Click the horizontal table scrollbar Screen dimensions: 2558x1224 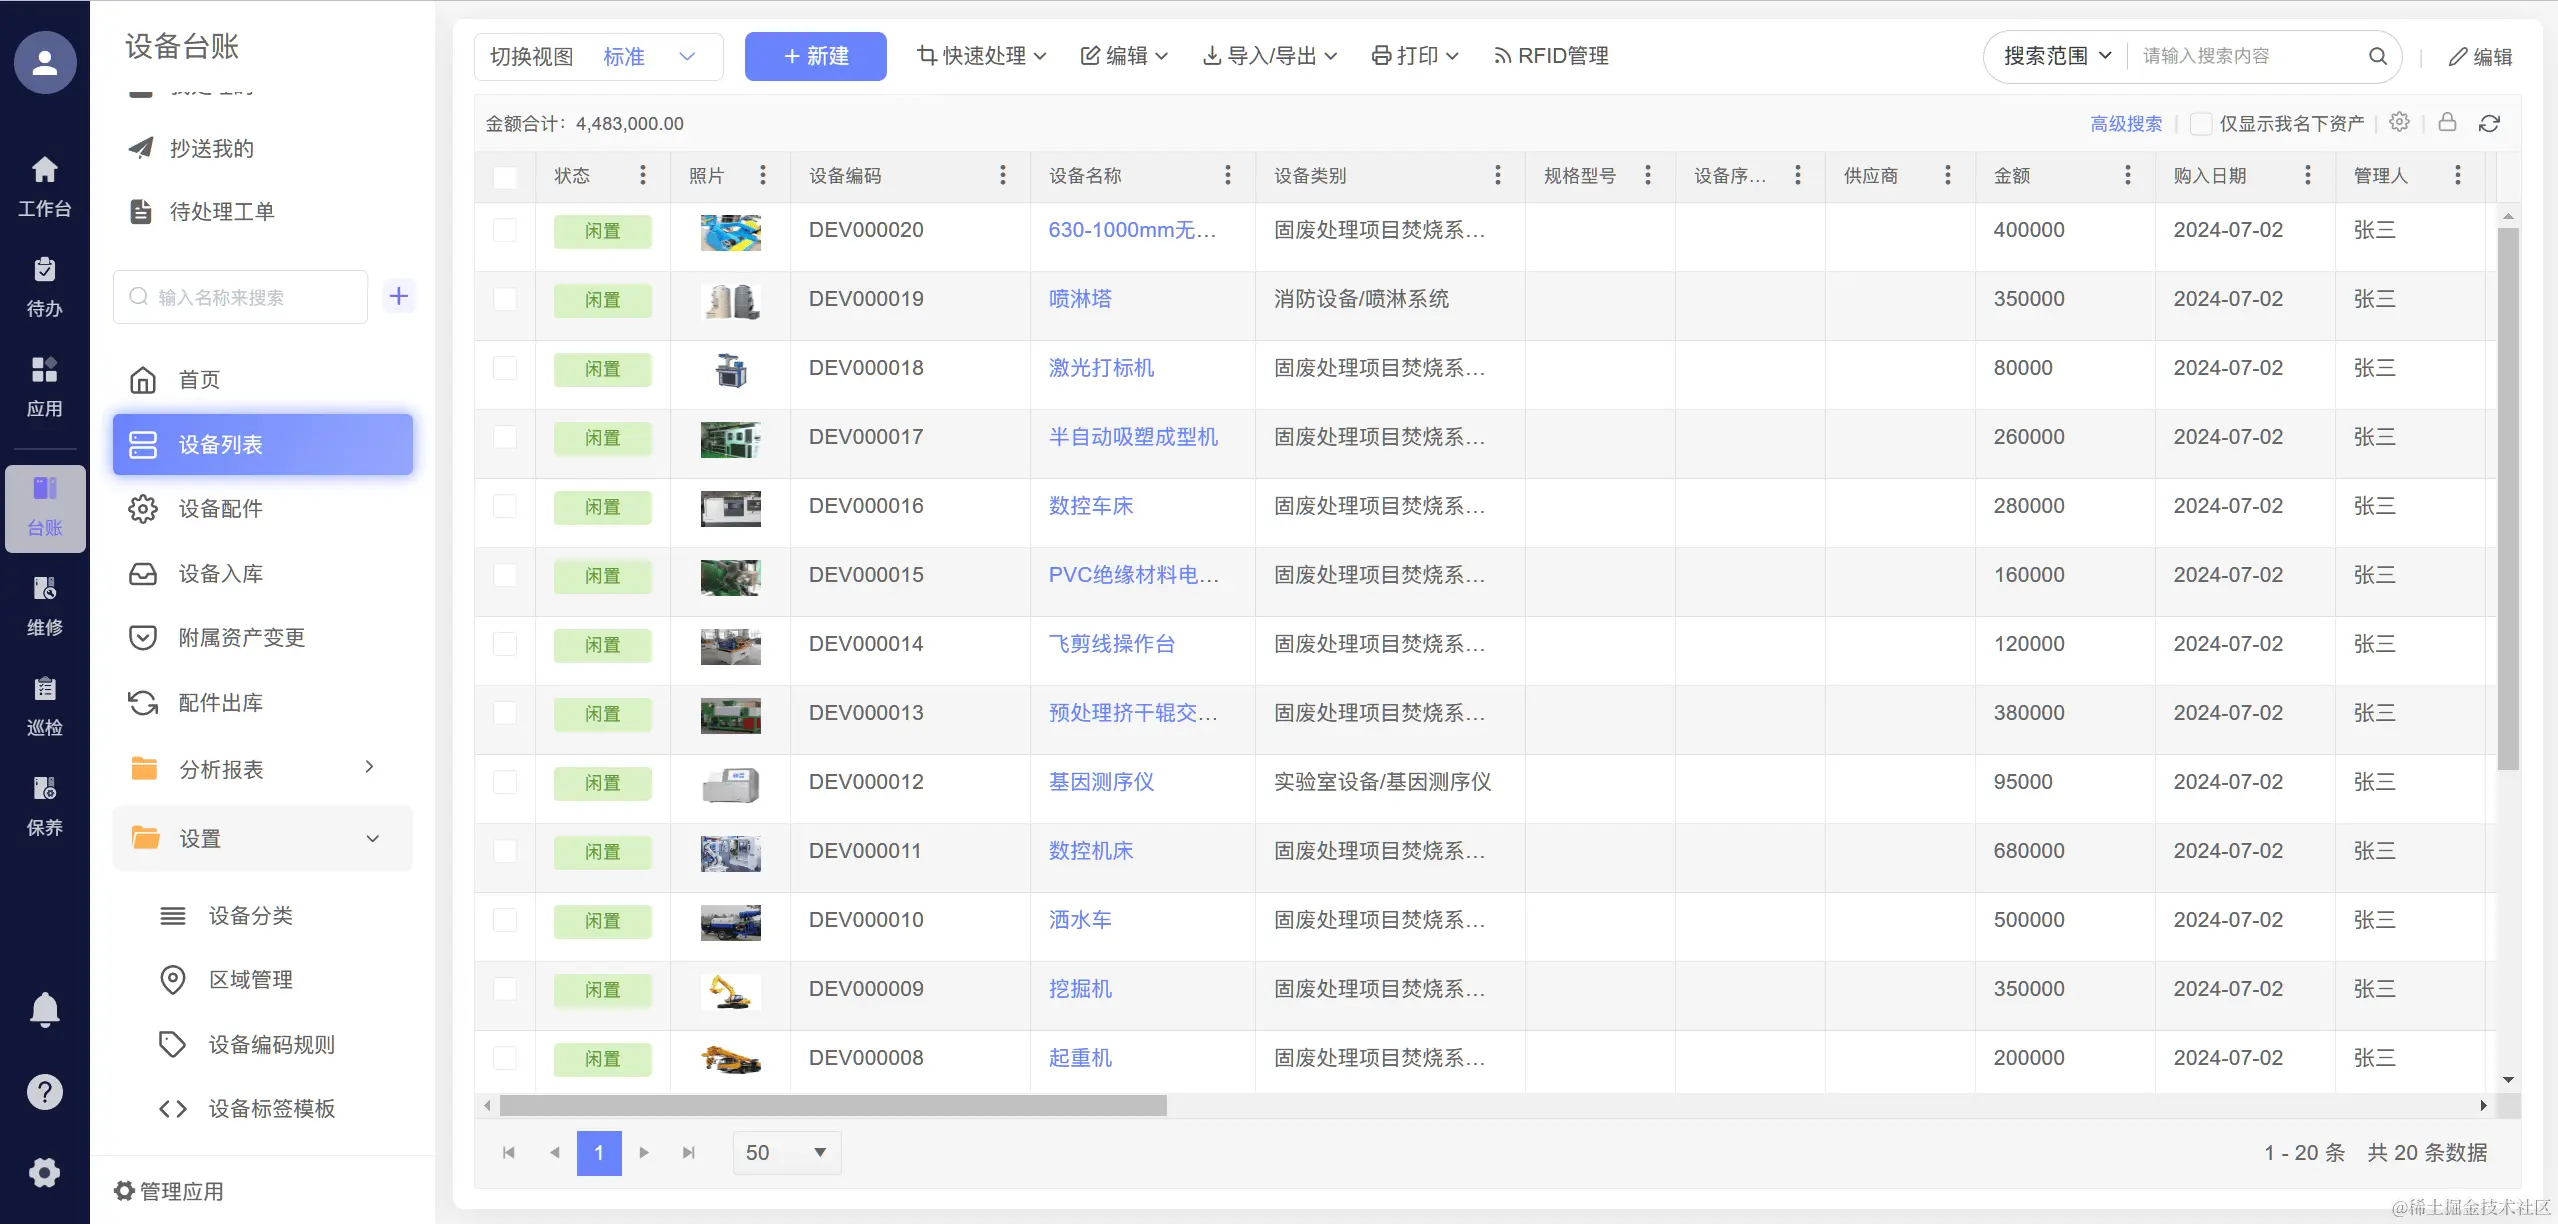[832, 1105]
